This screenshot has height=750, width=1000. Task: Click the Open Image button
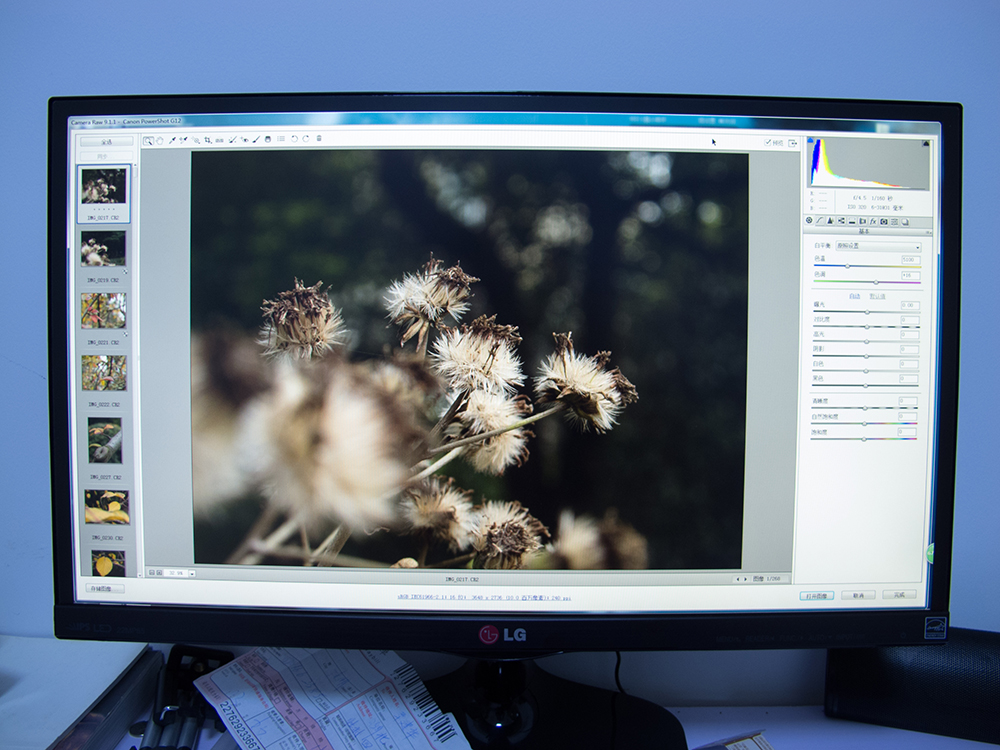click(x=817, y=596)
